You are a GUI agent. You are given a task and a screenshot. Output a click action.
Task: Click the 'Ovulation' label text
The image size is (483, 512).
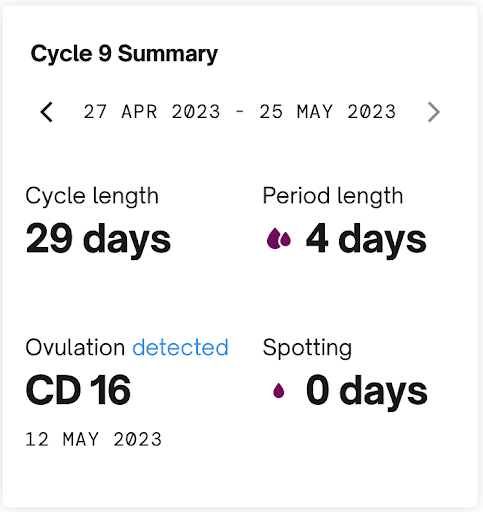point(75,347)
